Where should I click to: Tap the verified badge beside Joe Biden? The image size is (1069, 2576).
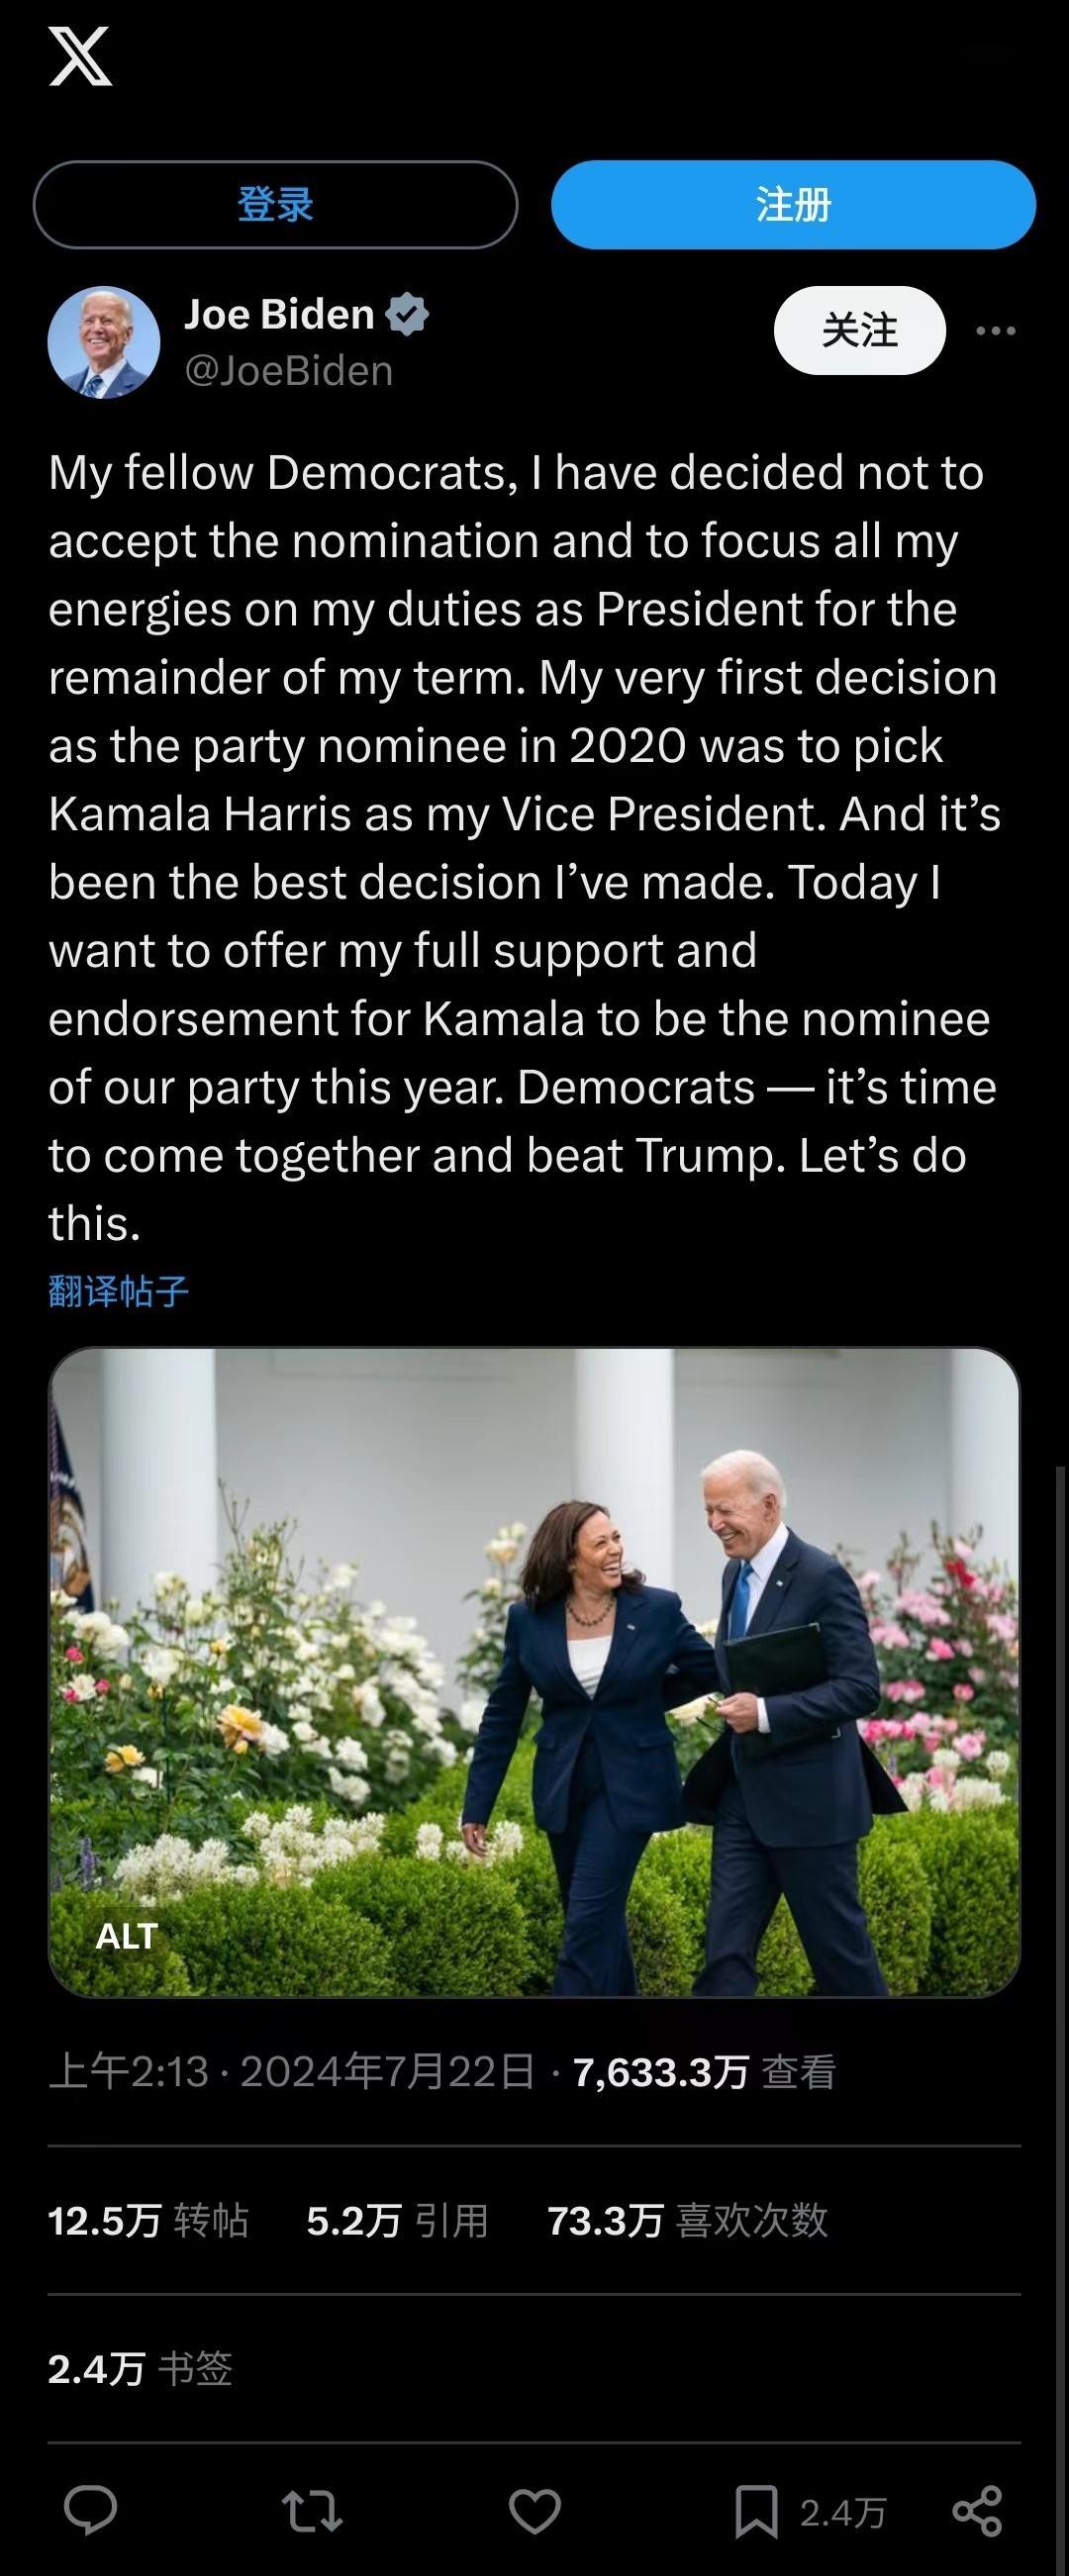407,314
